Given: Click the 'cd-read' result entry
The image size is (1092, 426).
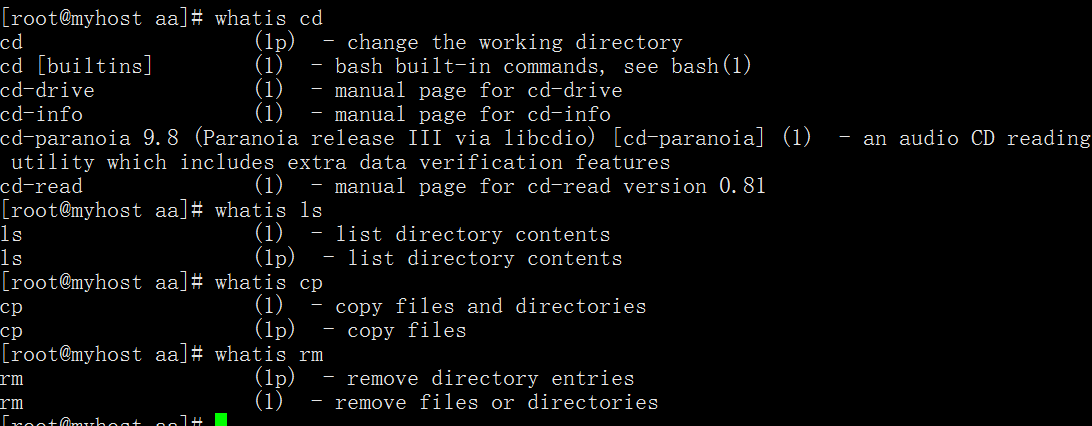Looking at the screenshot, I should (41, 186).
